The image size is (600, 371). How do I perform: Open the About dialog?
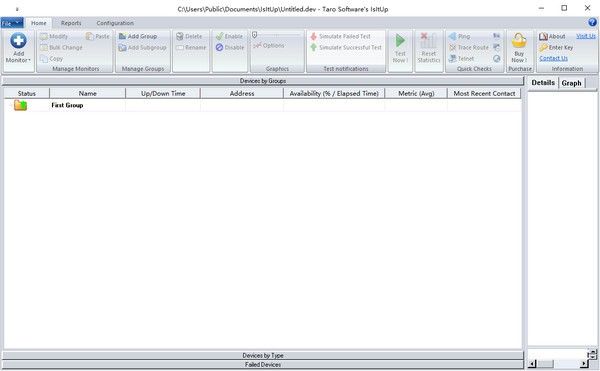pos(552,36)
